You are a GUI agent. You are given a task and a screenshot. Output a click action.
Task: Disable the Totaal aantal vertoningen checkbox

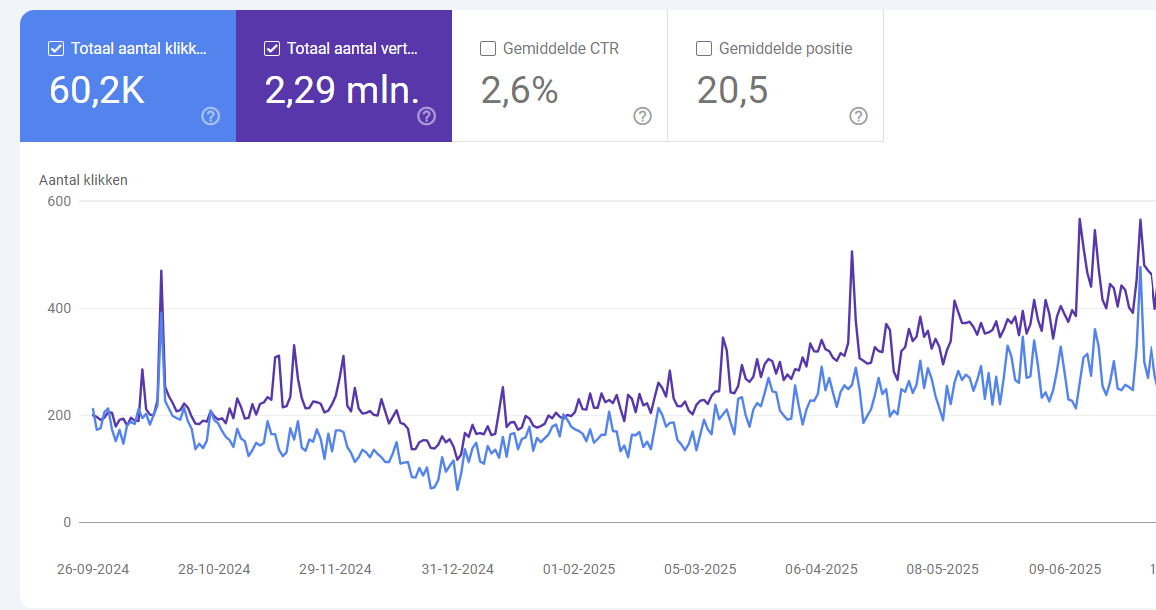coord(272,48)
